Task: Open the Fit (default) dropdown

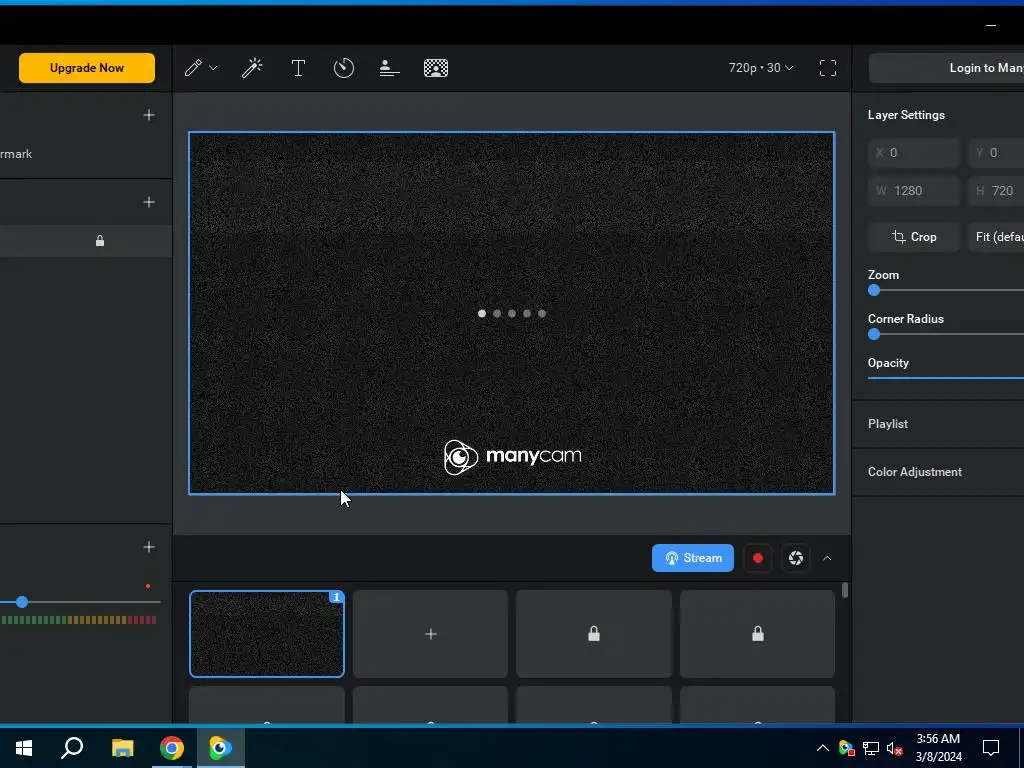Action: click(996, 237)
